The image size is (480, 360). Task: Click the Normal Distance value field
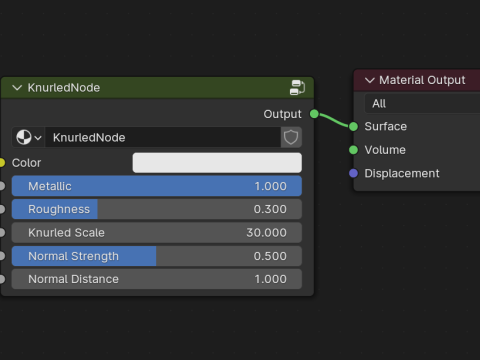[157, 279]
